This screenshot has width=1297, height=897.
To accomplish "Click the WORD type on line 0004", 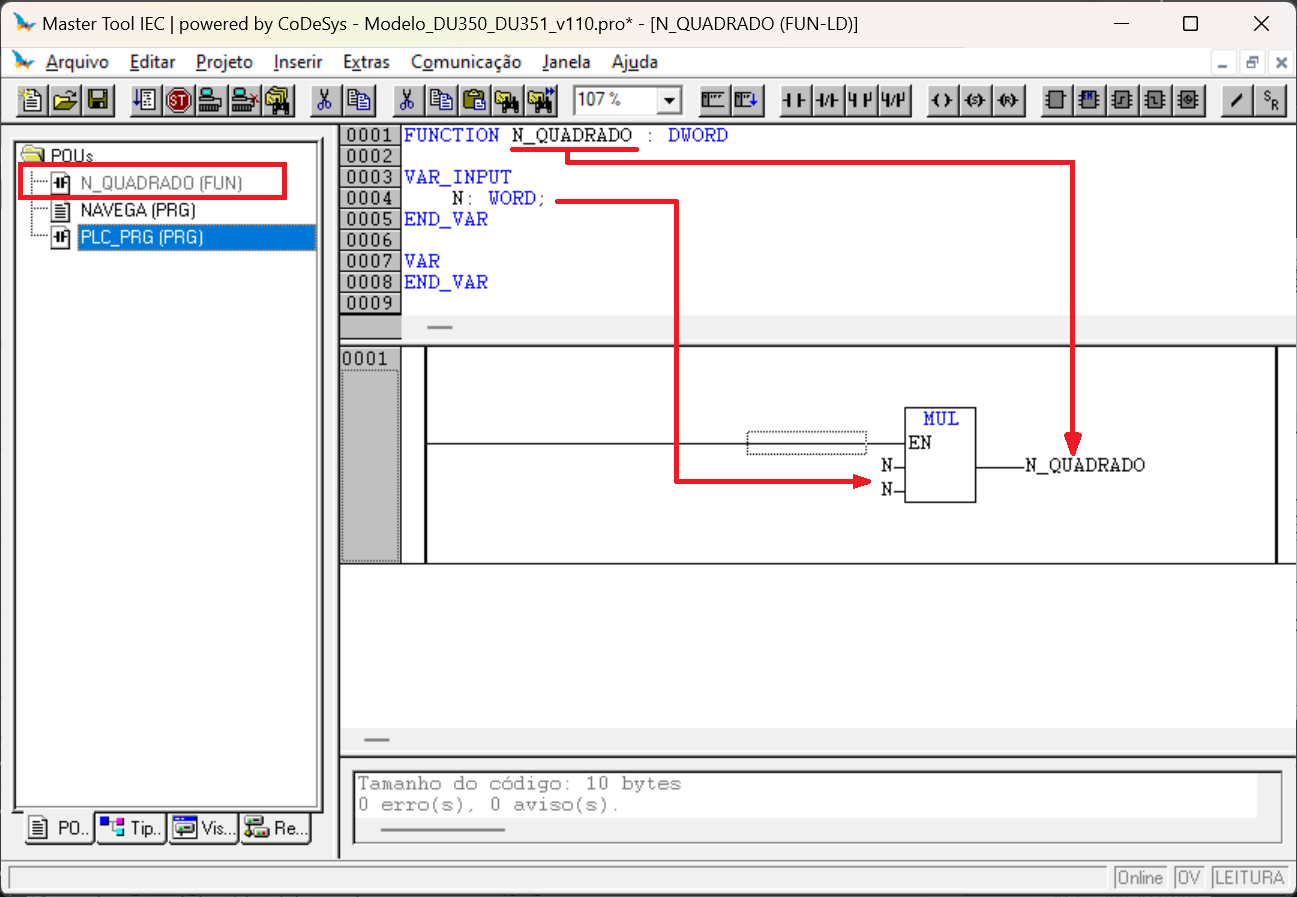I will tap(512, 198).
